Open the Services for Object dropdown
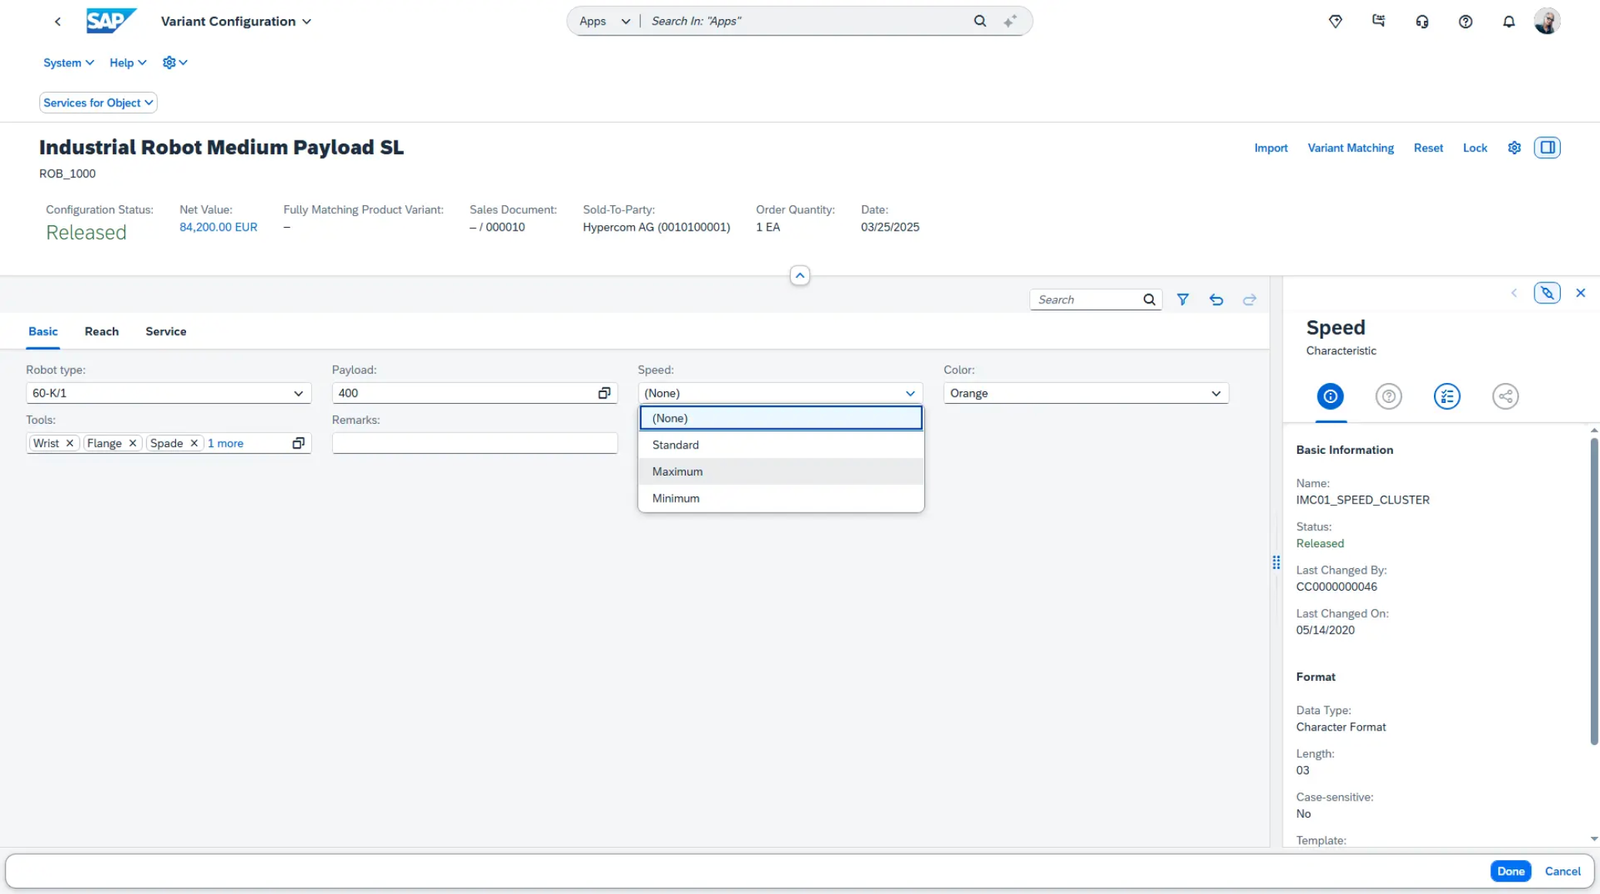This screenshot has width=1600, height=894. pos(98,102)
